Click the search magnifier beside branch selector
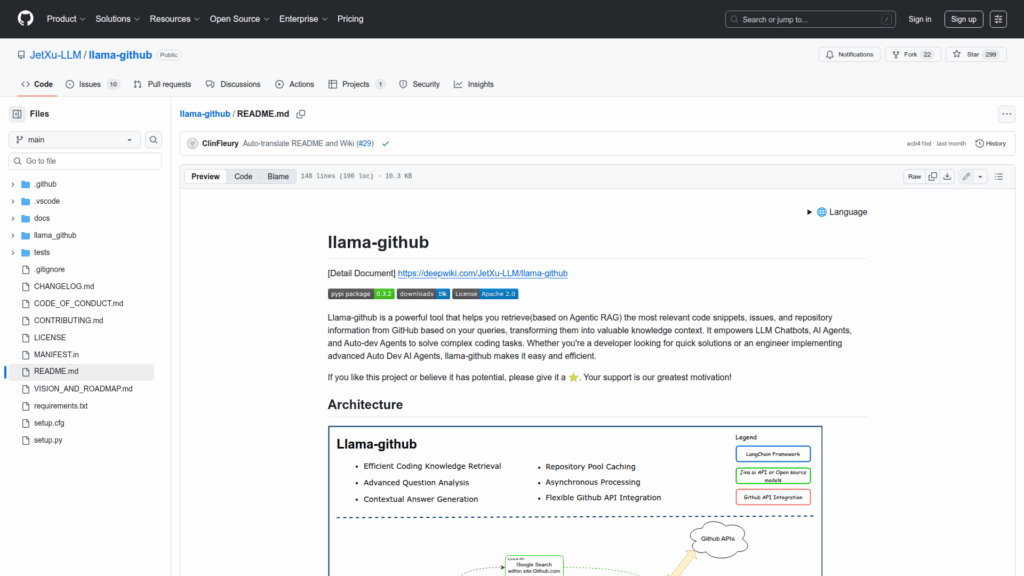The image size is (1024, 576). 154,140
